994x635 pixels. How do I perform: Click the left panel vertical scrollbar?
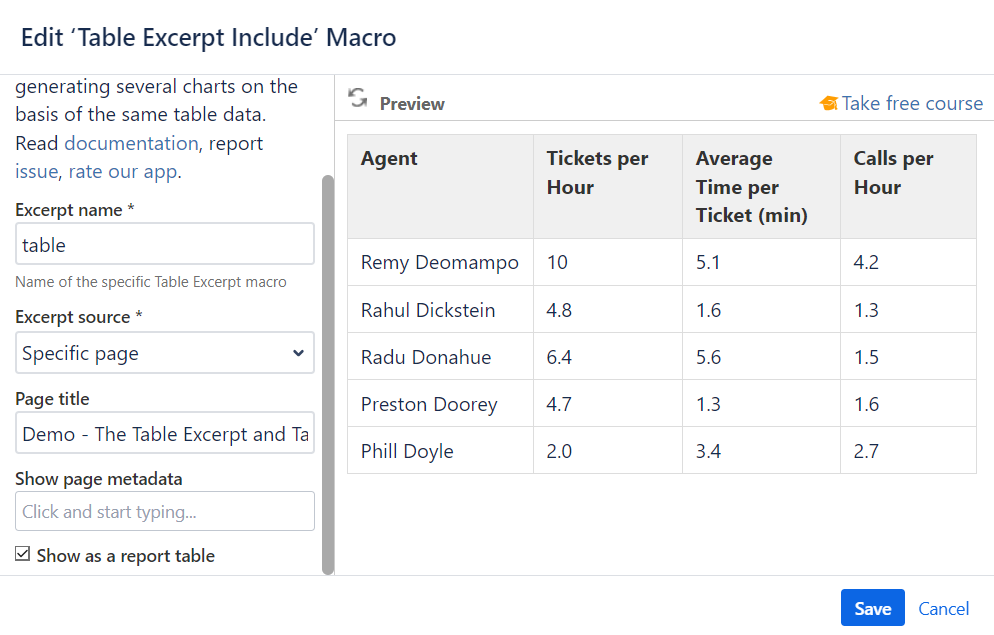(x=328, y=375)
